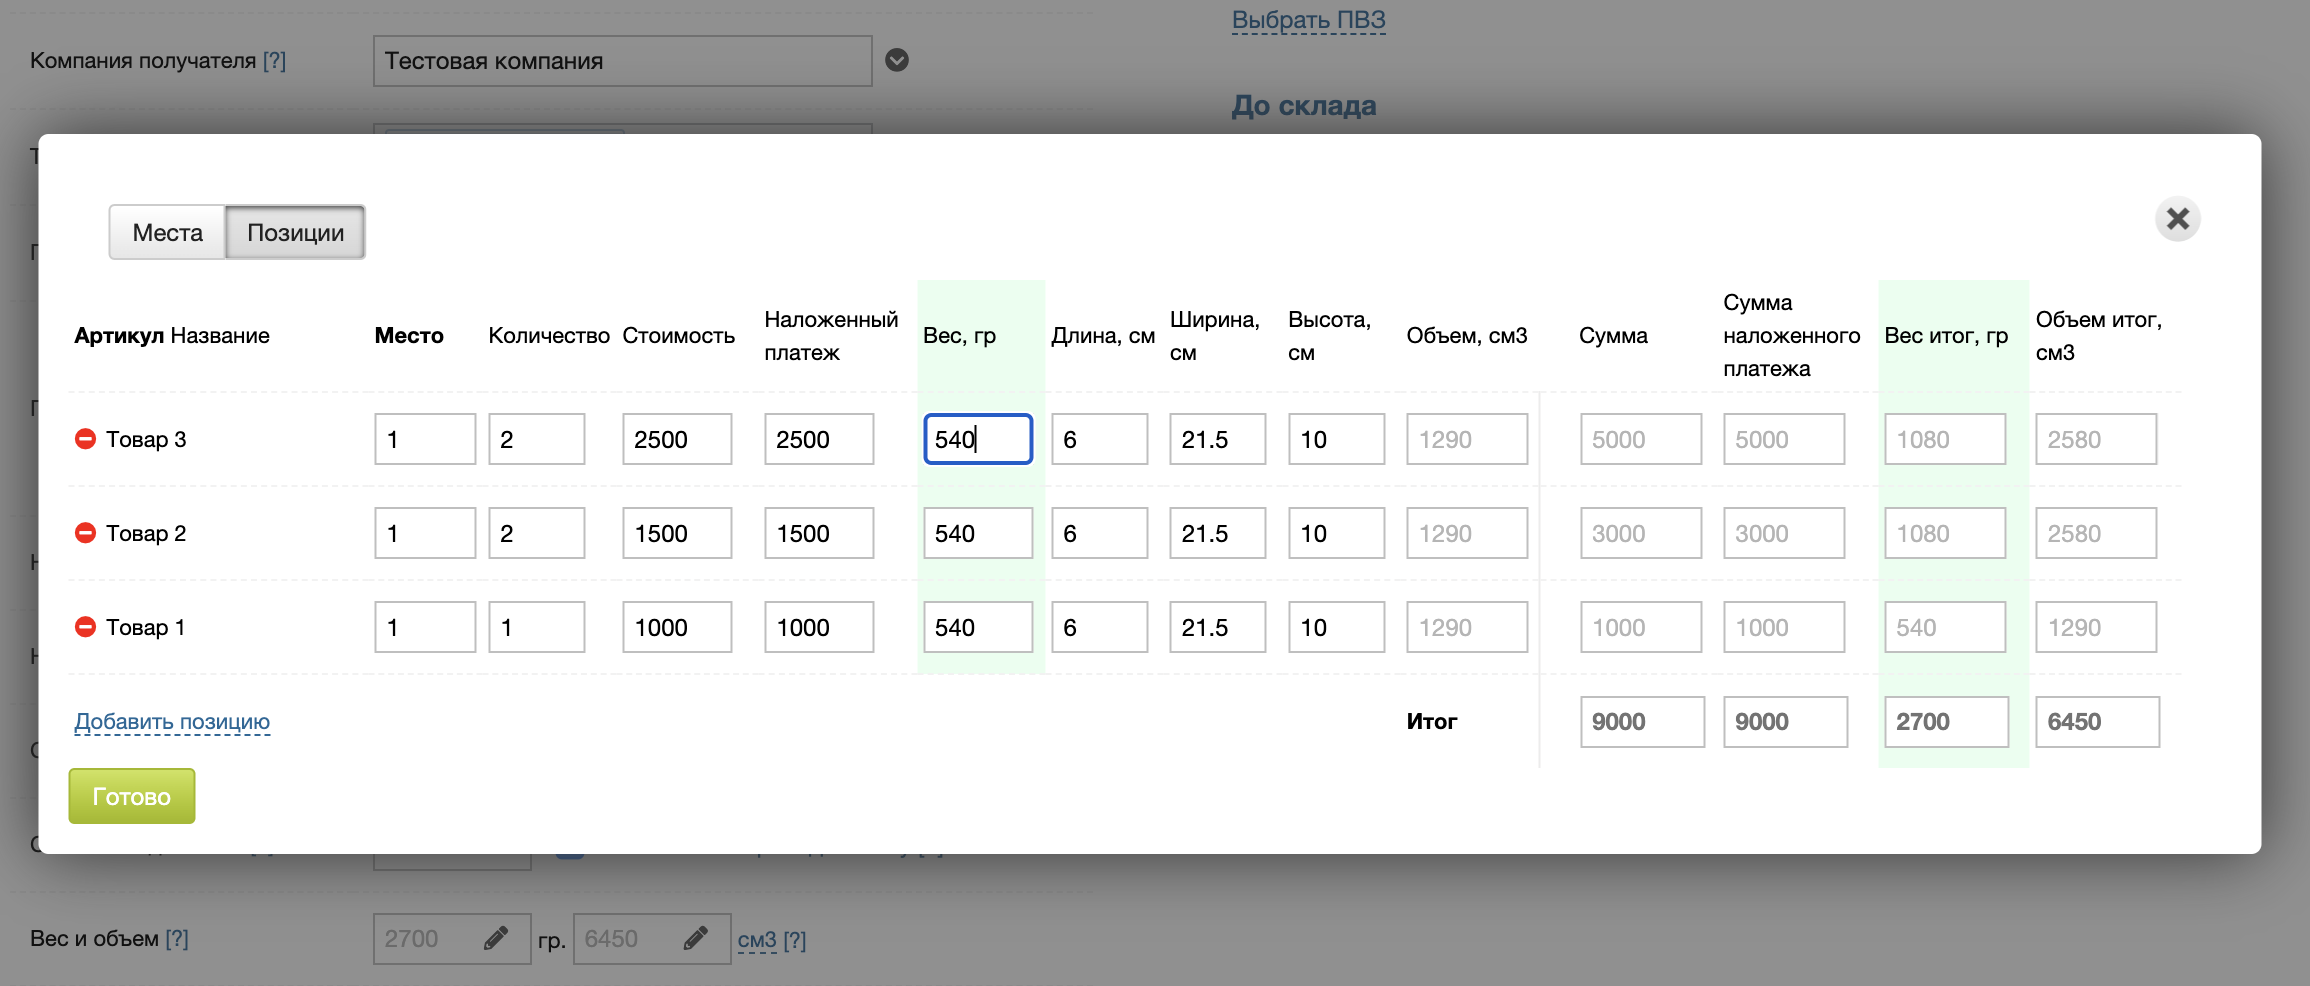2310x986 pixels.
Task: Remove the Товар 3 row
Action: [85, 439]
